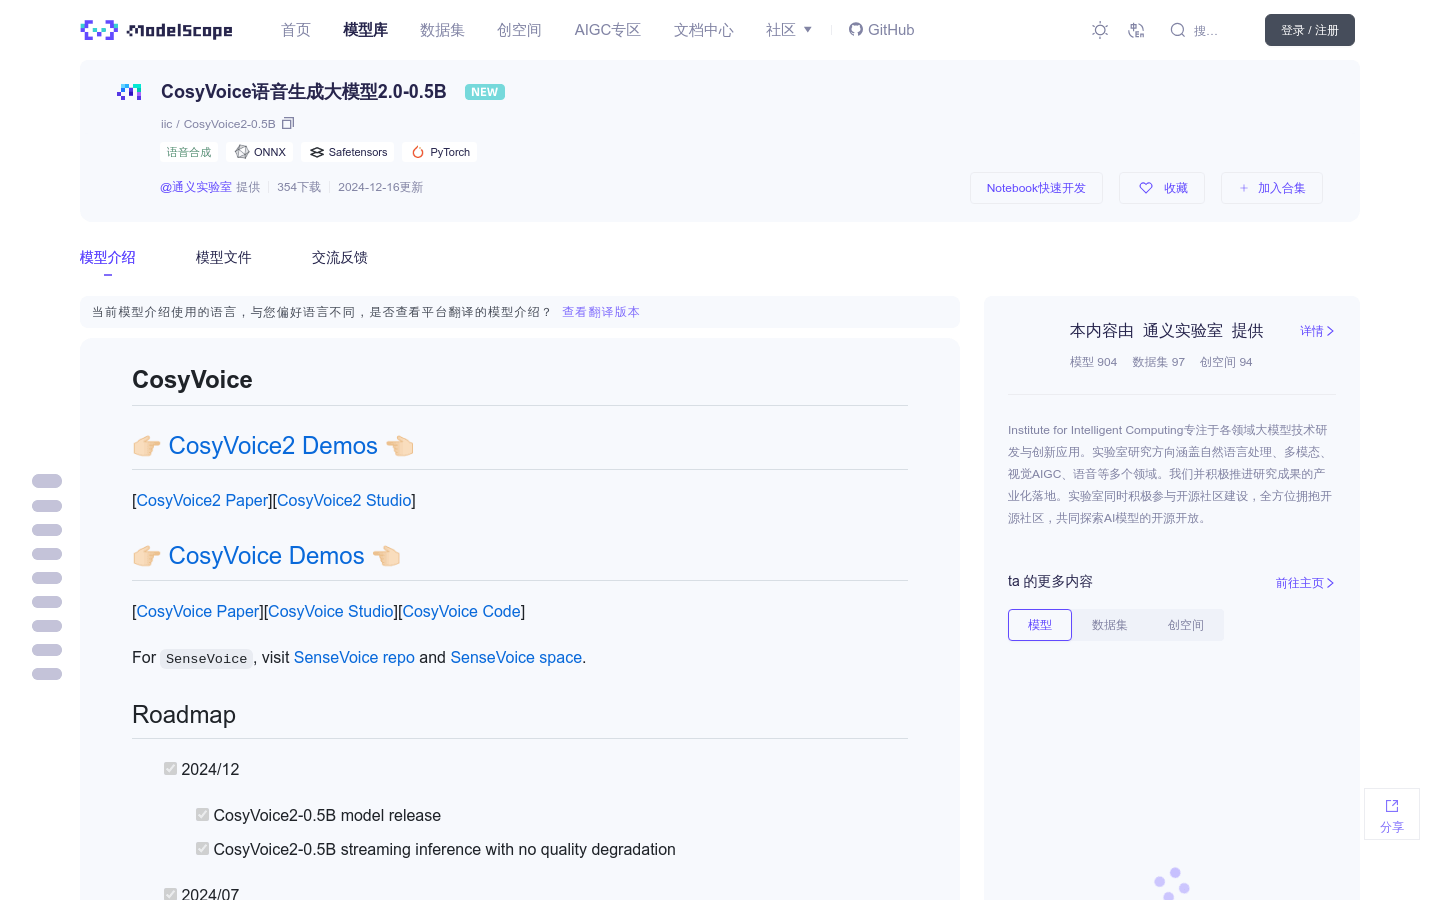Click the search magnifier icon
Screen dimensions: 1440x900
1178,30
